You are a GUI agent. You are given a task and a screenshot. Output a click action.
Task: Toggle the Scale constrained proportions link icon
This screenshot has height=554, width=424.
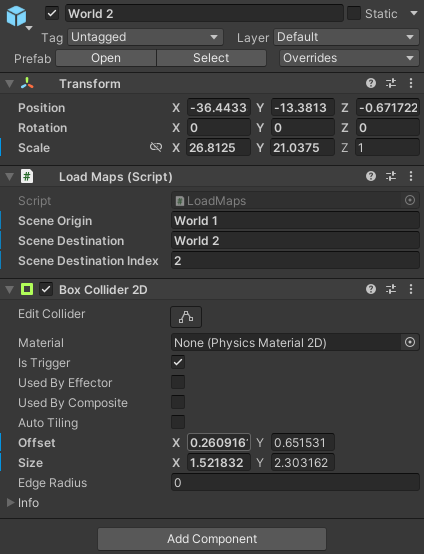point(156,147)
